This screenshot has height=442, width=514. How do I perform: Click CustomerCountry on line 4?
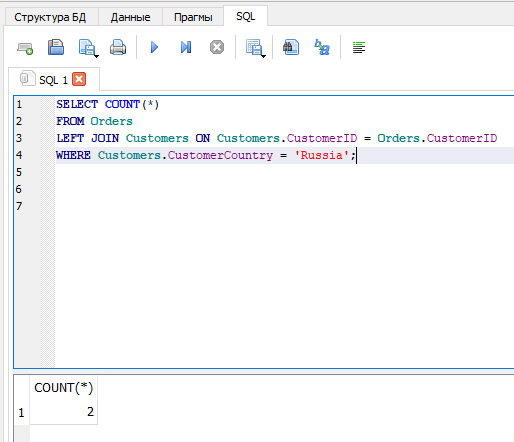[220, 155]
